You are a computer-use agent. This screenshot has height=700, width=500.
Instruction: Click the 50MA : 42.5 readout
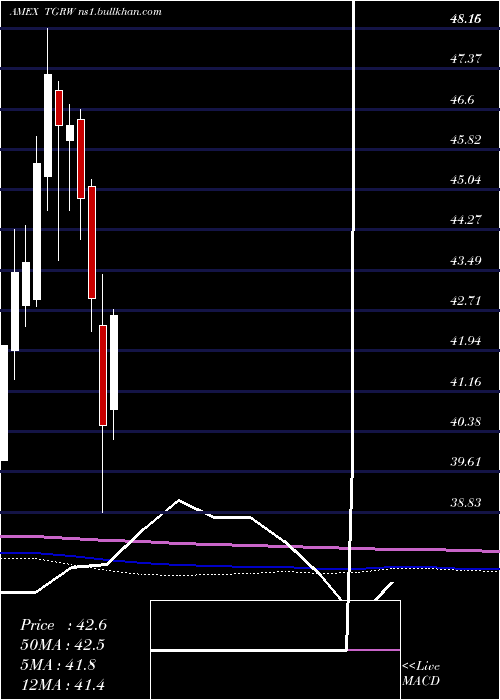[63, 645]
